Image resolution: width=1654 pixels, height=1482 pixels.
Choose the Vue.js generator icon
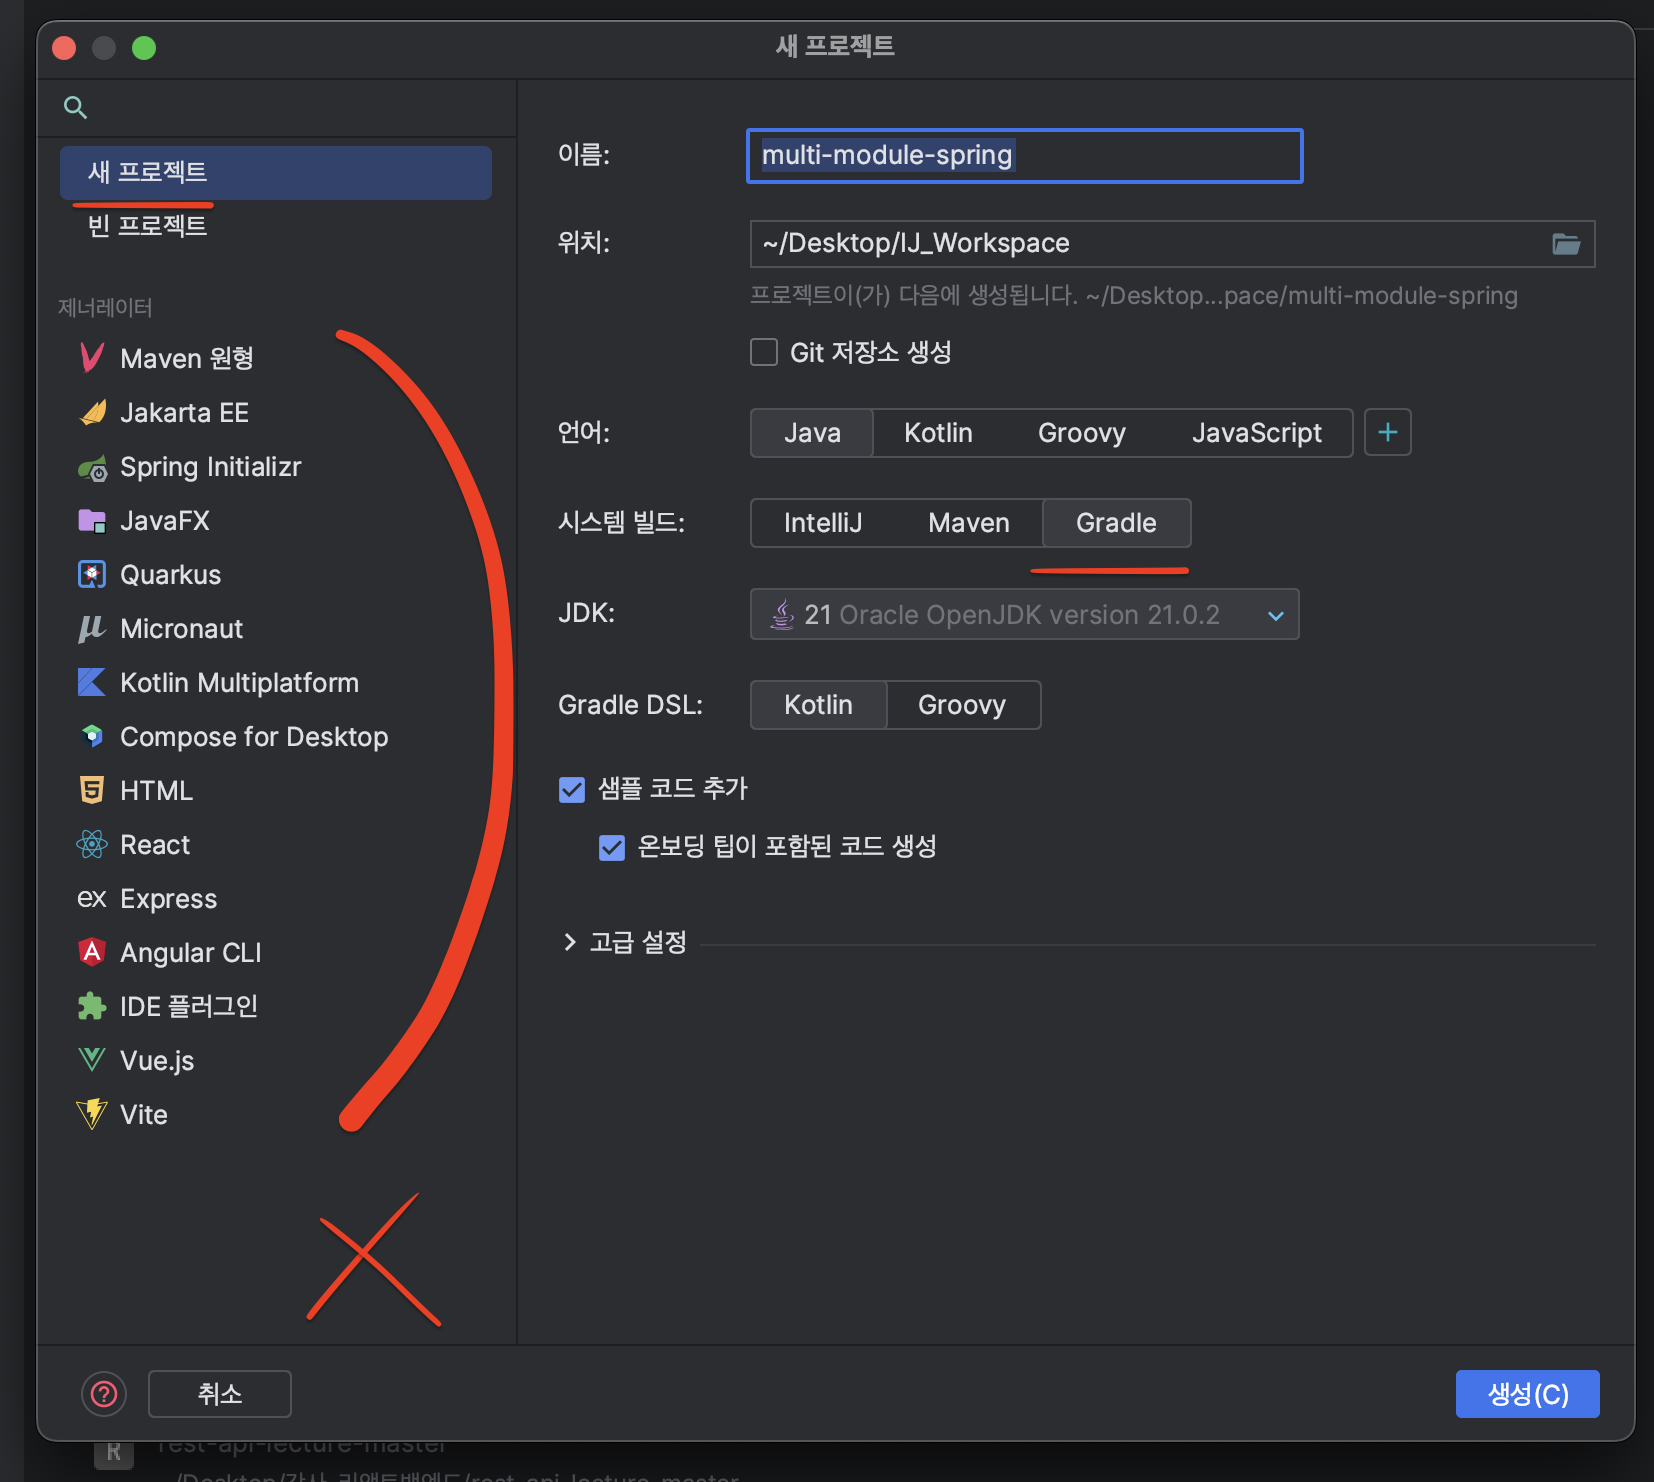[x=92, y=1060]
